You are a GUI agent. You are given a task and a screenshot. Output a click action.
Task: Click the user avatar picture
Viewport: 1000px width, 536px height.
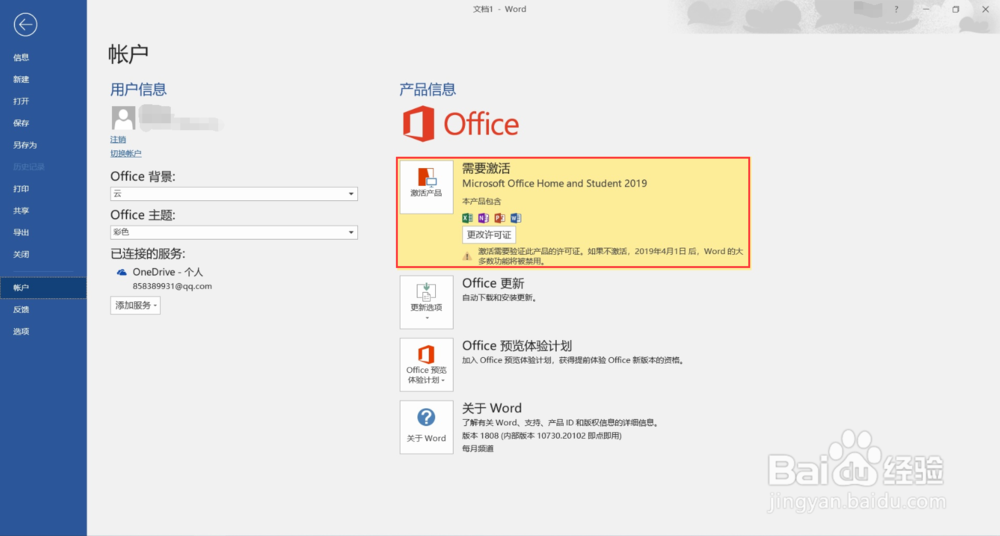[x=123, y=118]
